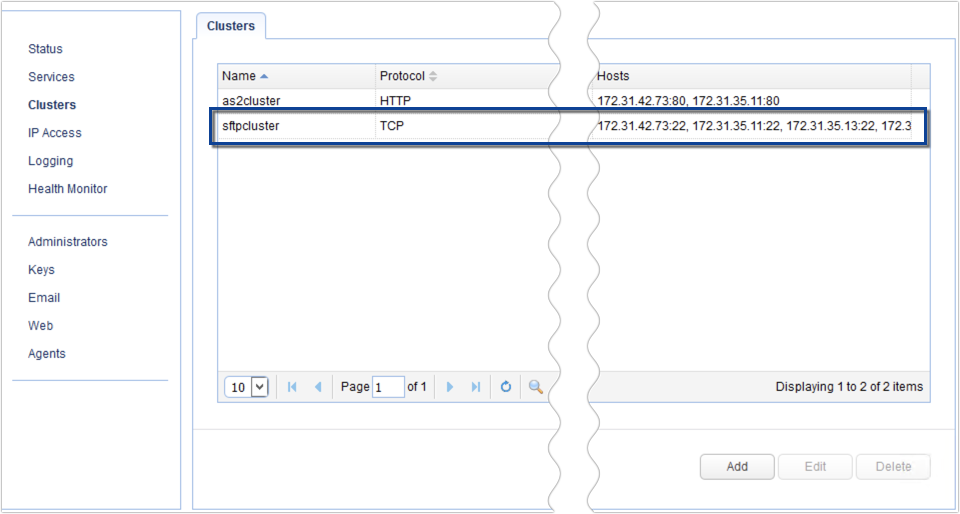Sort by Name column ascending arrow
This screenshot has height=514, width=960.
tap(264, 76)
